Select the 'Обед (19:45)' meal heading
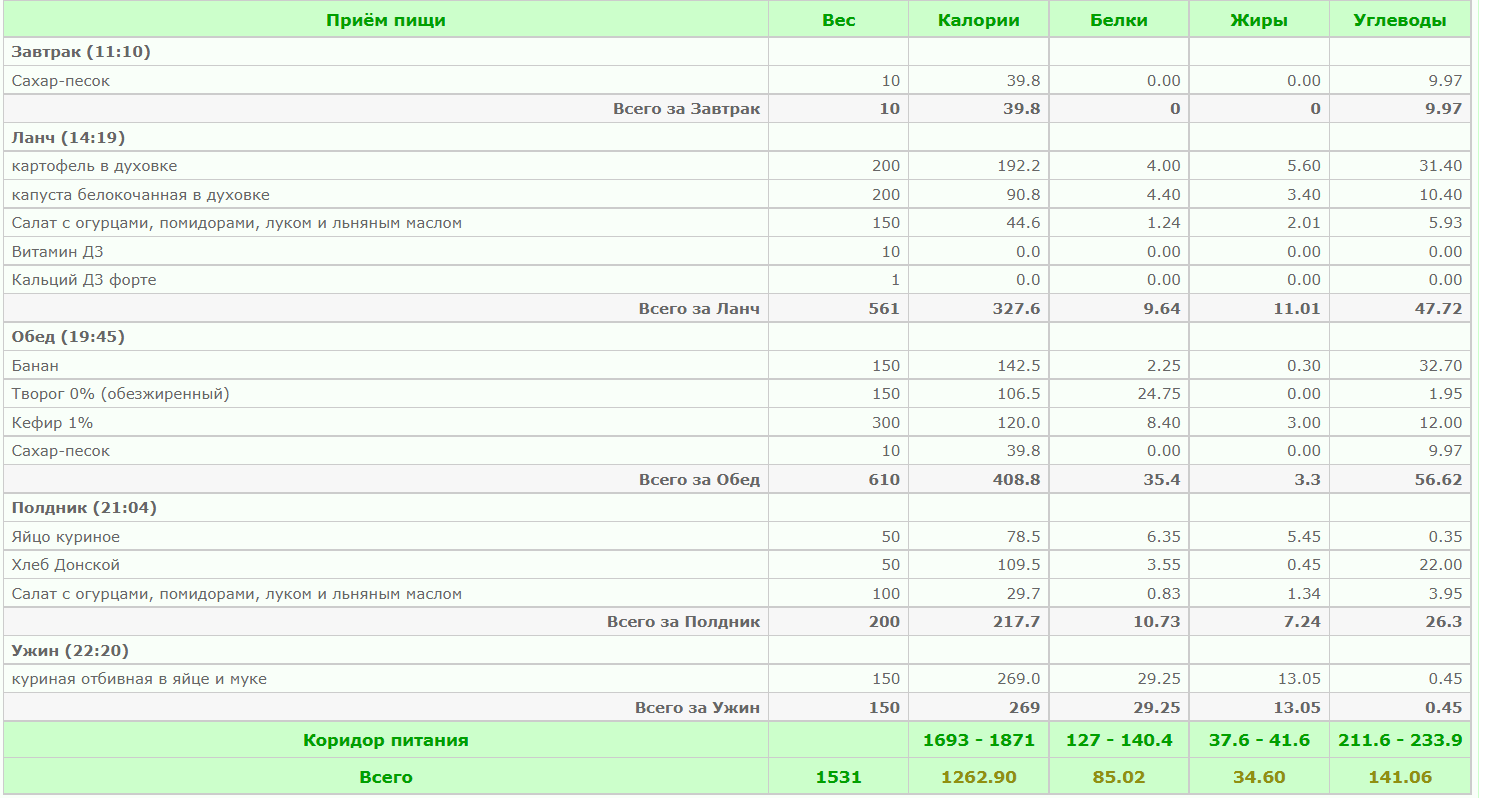The image size is (1495, 798). (68, 337)
